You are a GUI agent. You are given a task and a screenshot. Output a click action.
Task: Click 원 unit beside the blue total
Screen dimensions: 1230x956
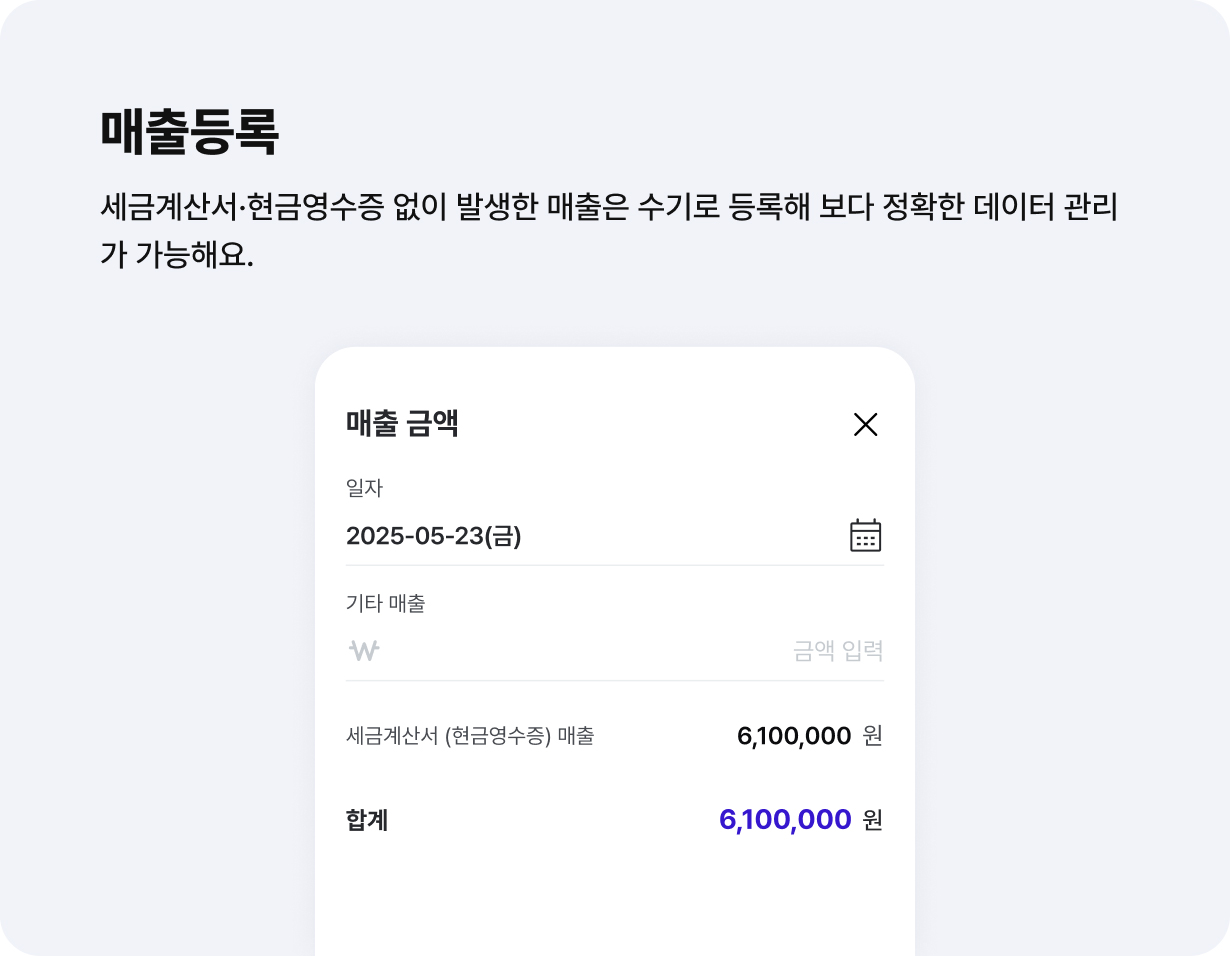tap(872, 821)
